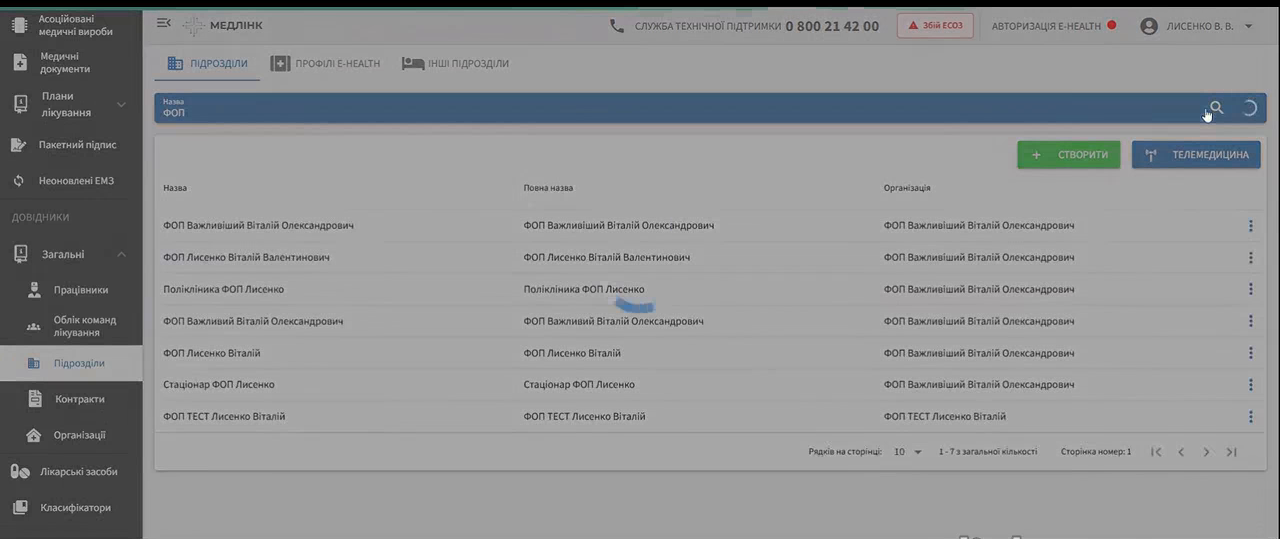Collapse the sidebar with hamburger menu icon
Image resolution: width=1280 pixels, height=539 pixels.
pos(164,23)
